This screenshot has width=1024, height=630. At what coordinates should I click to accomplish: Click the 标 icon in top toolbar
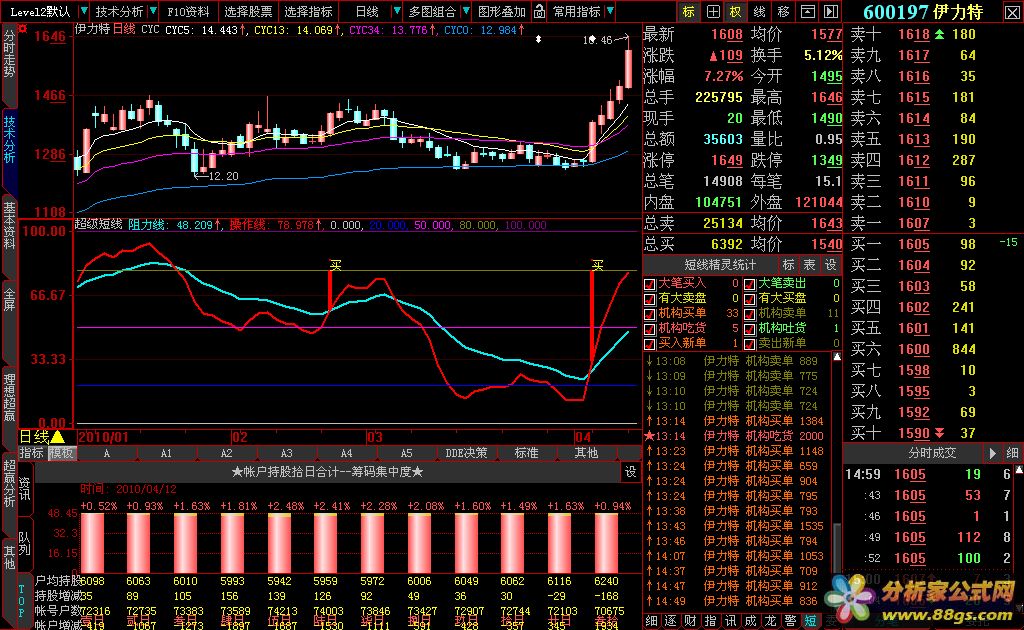[x=688, y=12]
